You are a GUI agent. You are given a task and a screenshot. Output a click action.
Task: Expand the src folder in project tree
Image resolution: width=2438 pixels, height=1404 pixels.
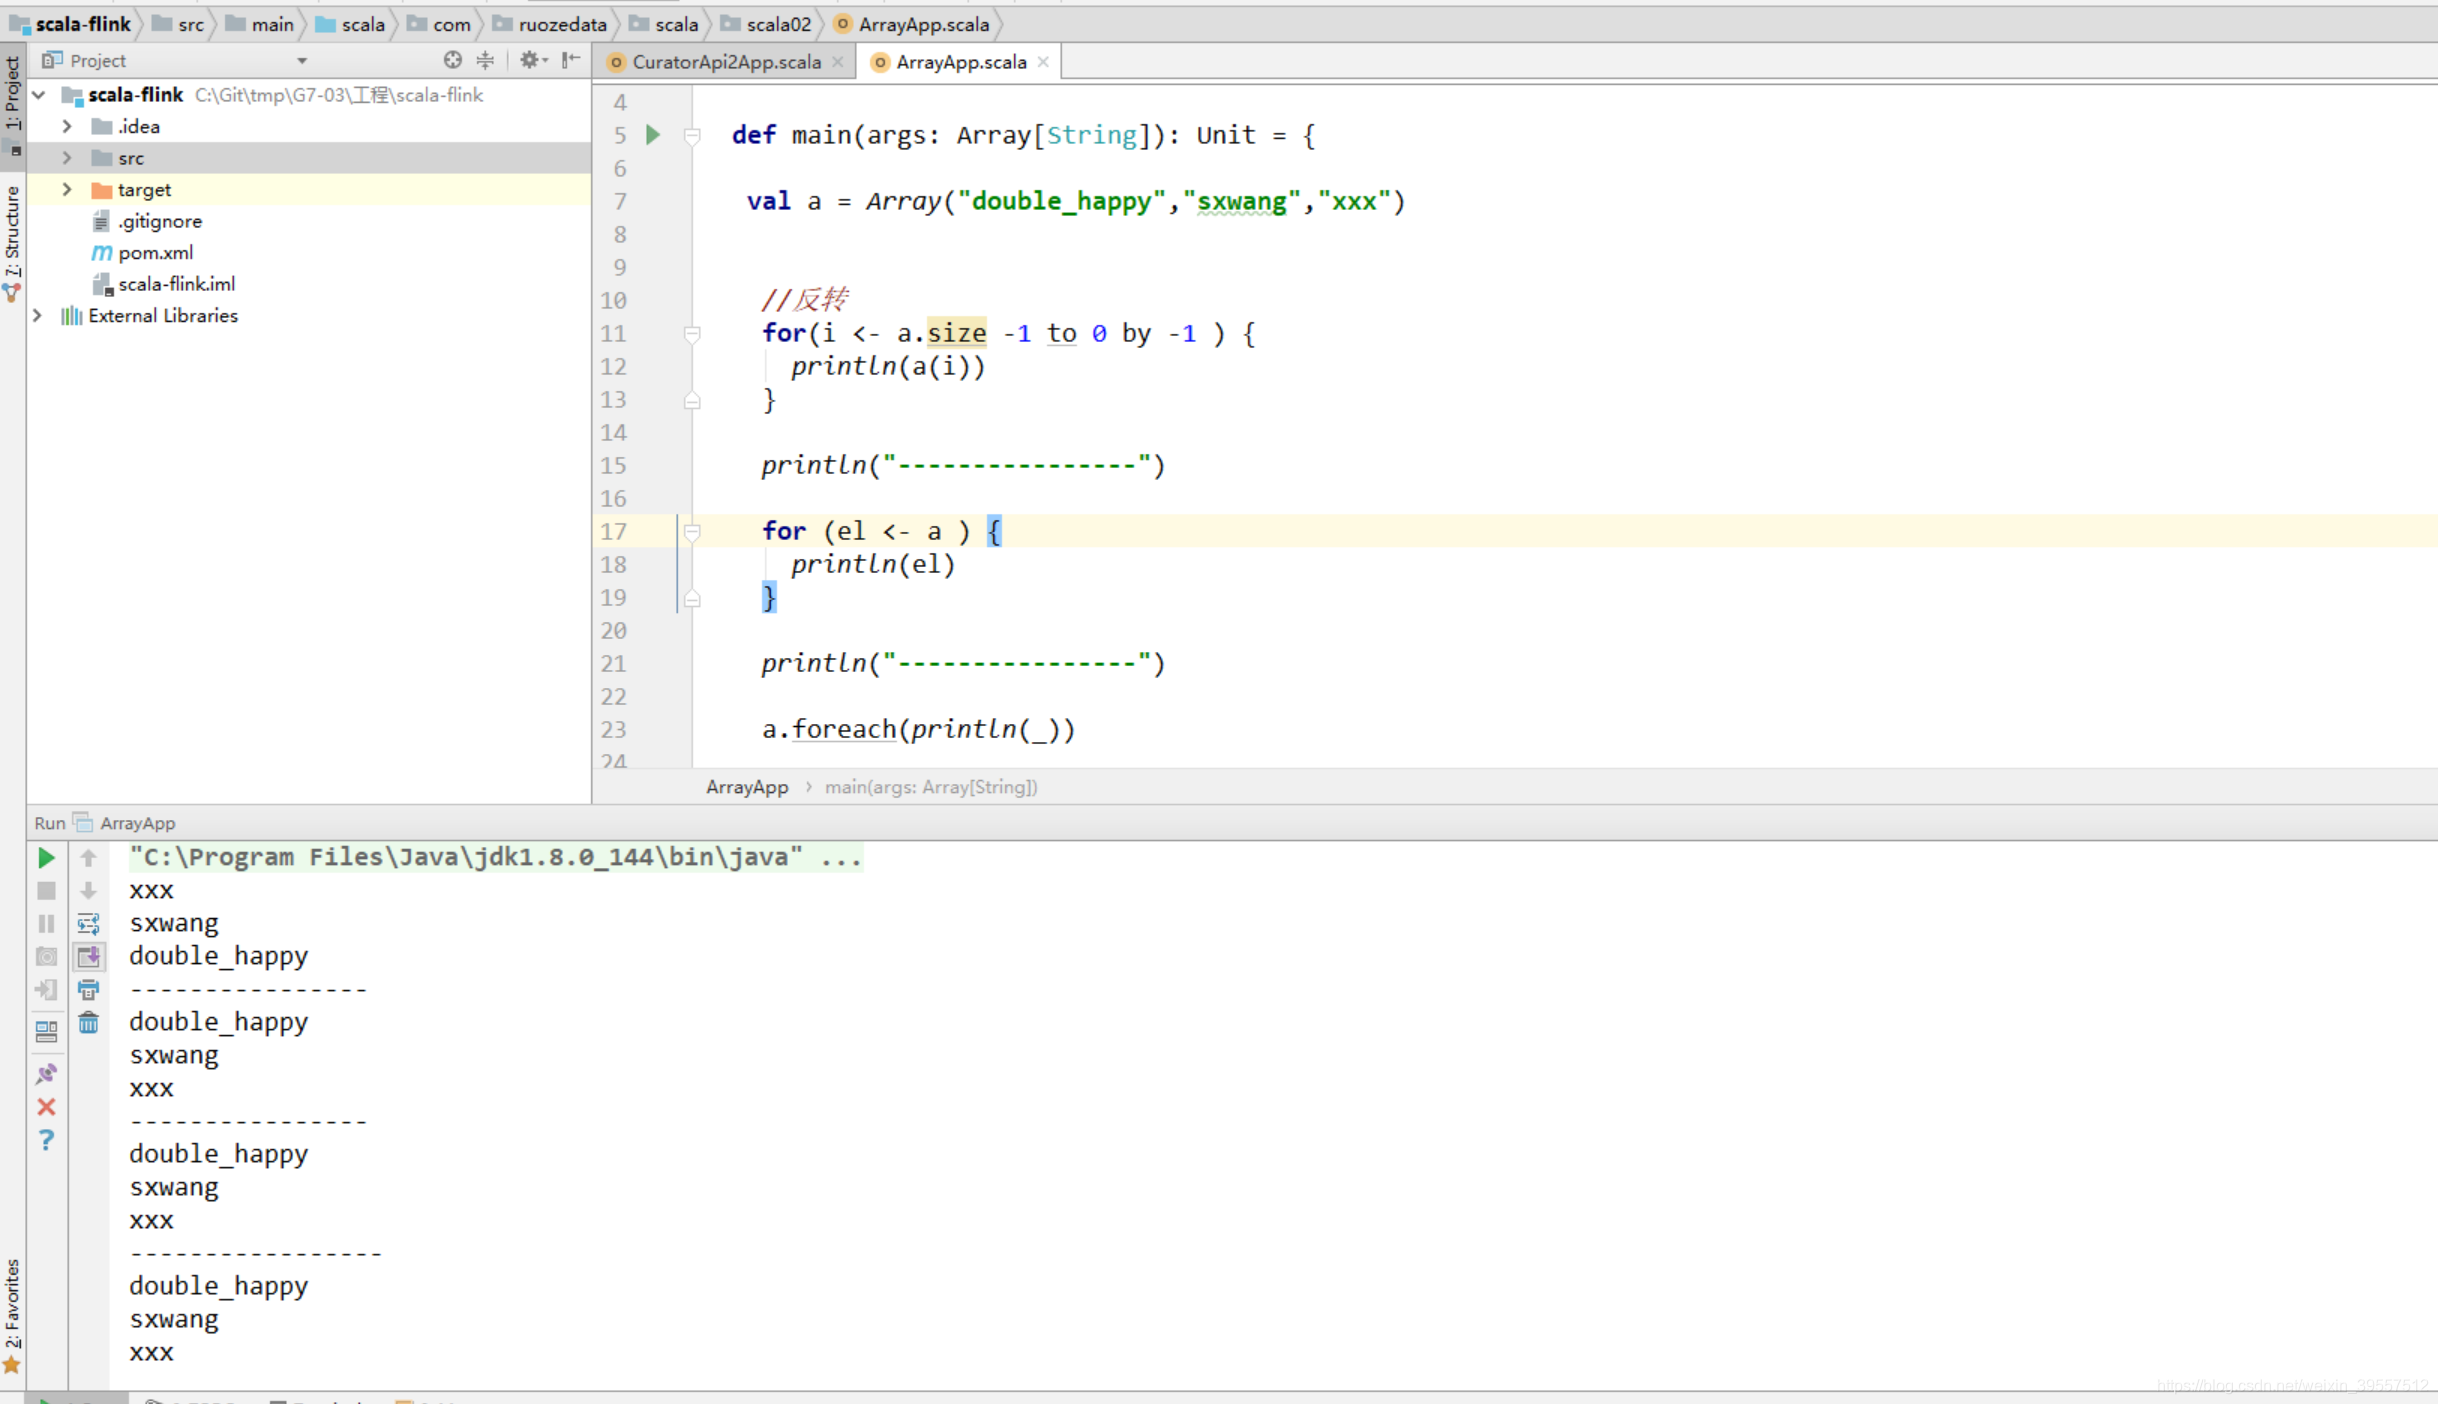point(67,158)
